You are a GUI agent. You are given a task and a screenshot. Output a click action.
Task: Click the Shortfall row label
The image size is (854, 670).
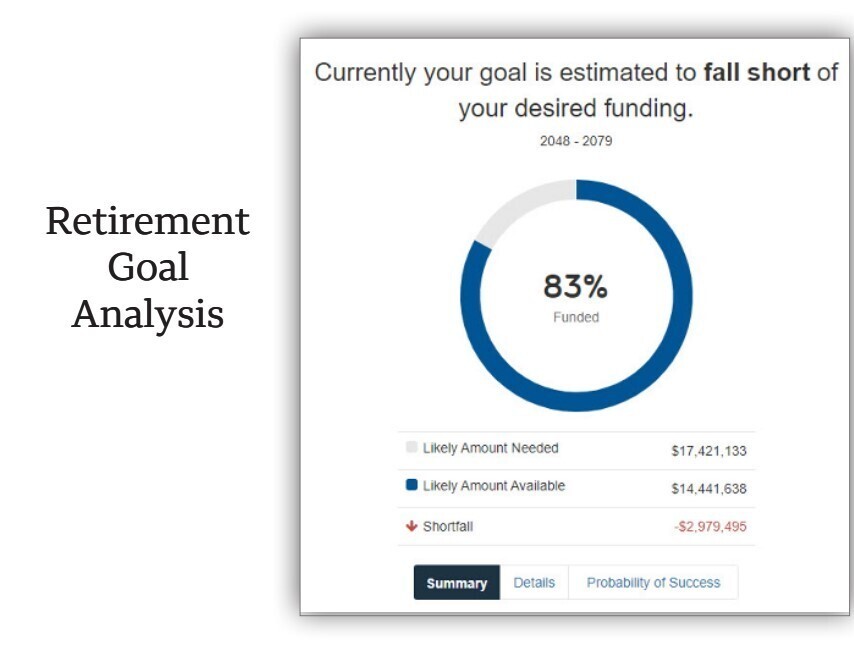447,527
